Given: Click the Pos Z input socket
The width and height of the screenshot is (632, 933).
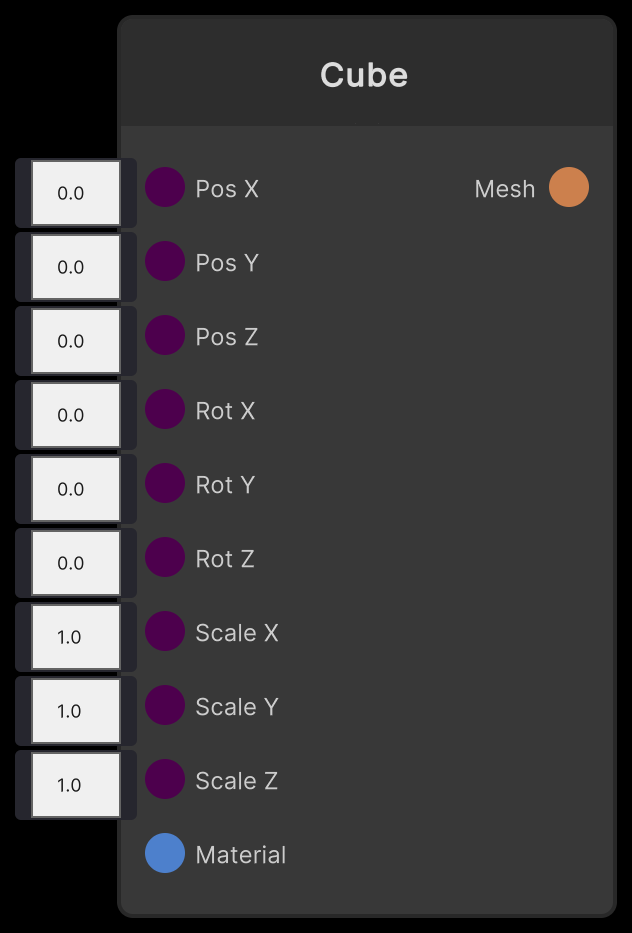Looking at the screenshot, I should tap(165, 336).
